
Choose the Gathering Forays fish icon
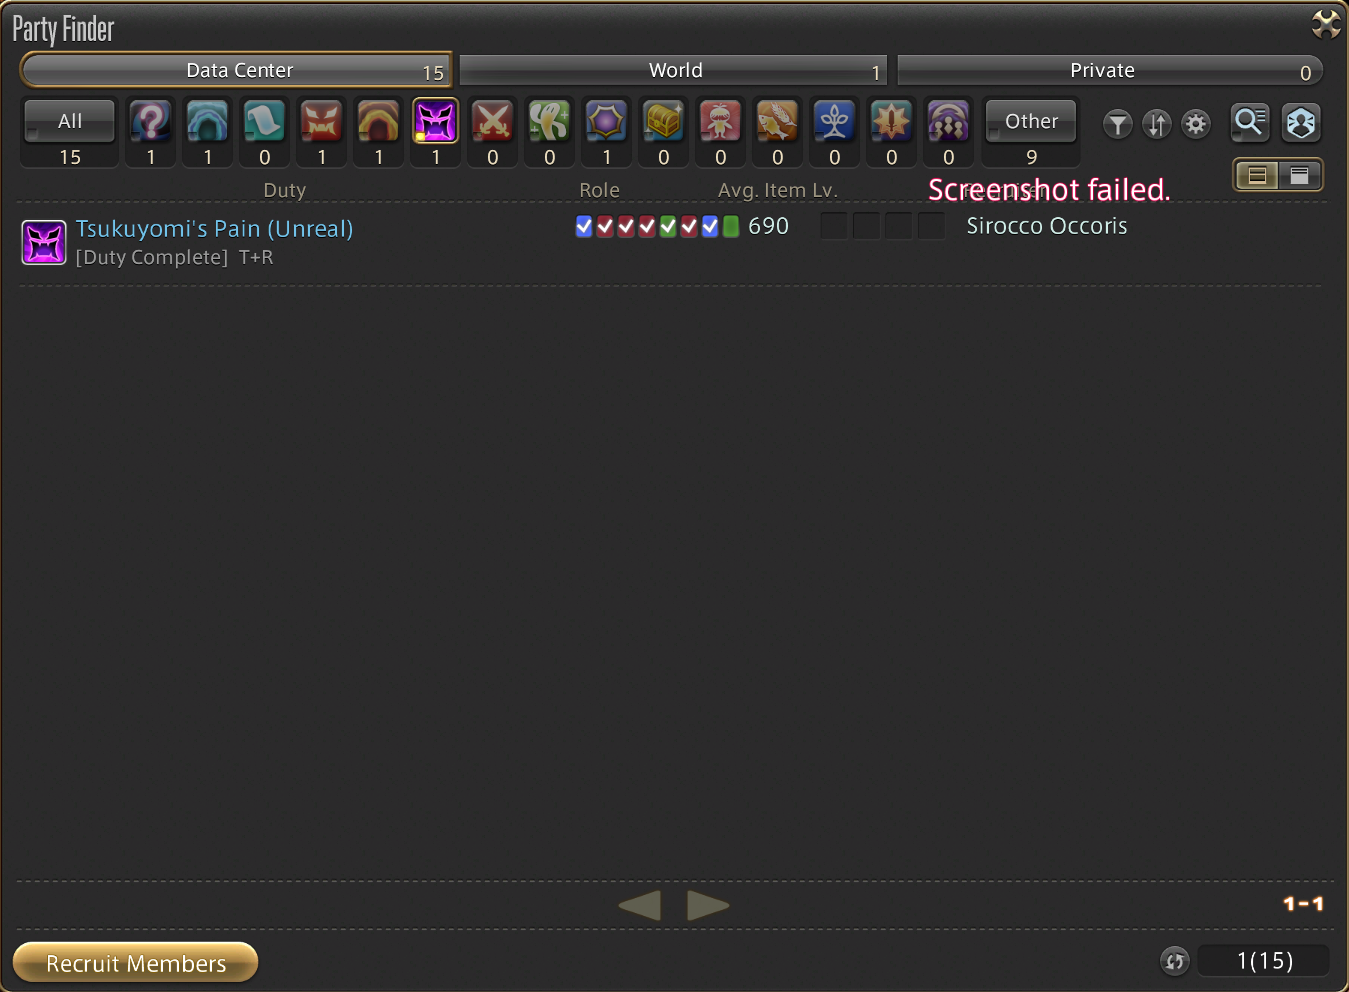click(x=778, y=122)
